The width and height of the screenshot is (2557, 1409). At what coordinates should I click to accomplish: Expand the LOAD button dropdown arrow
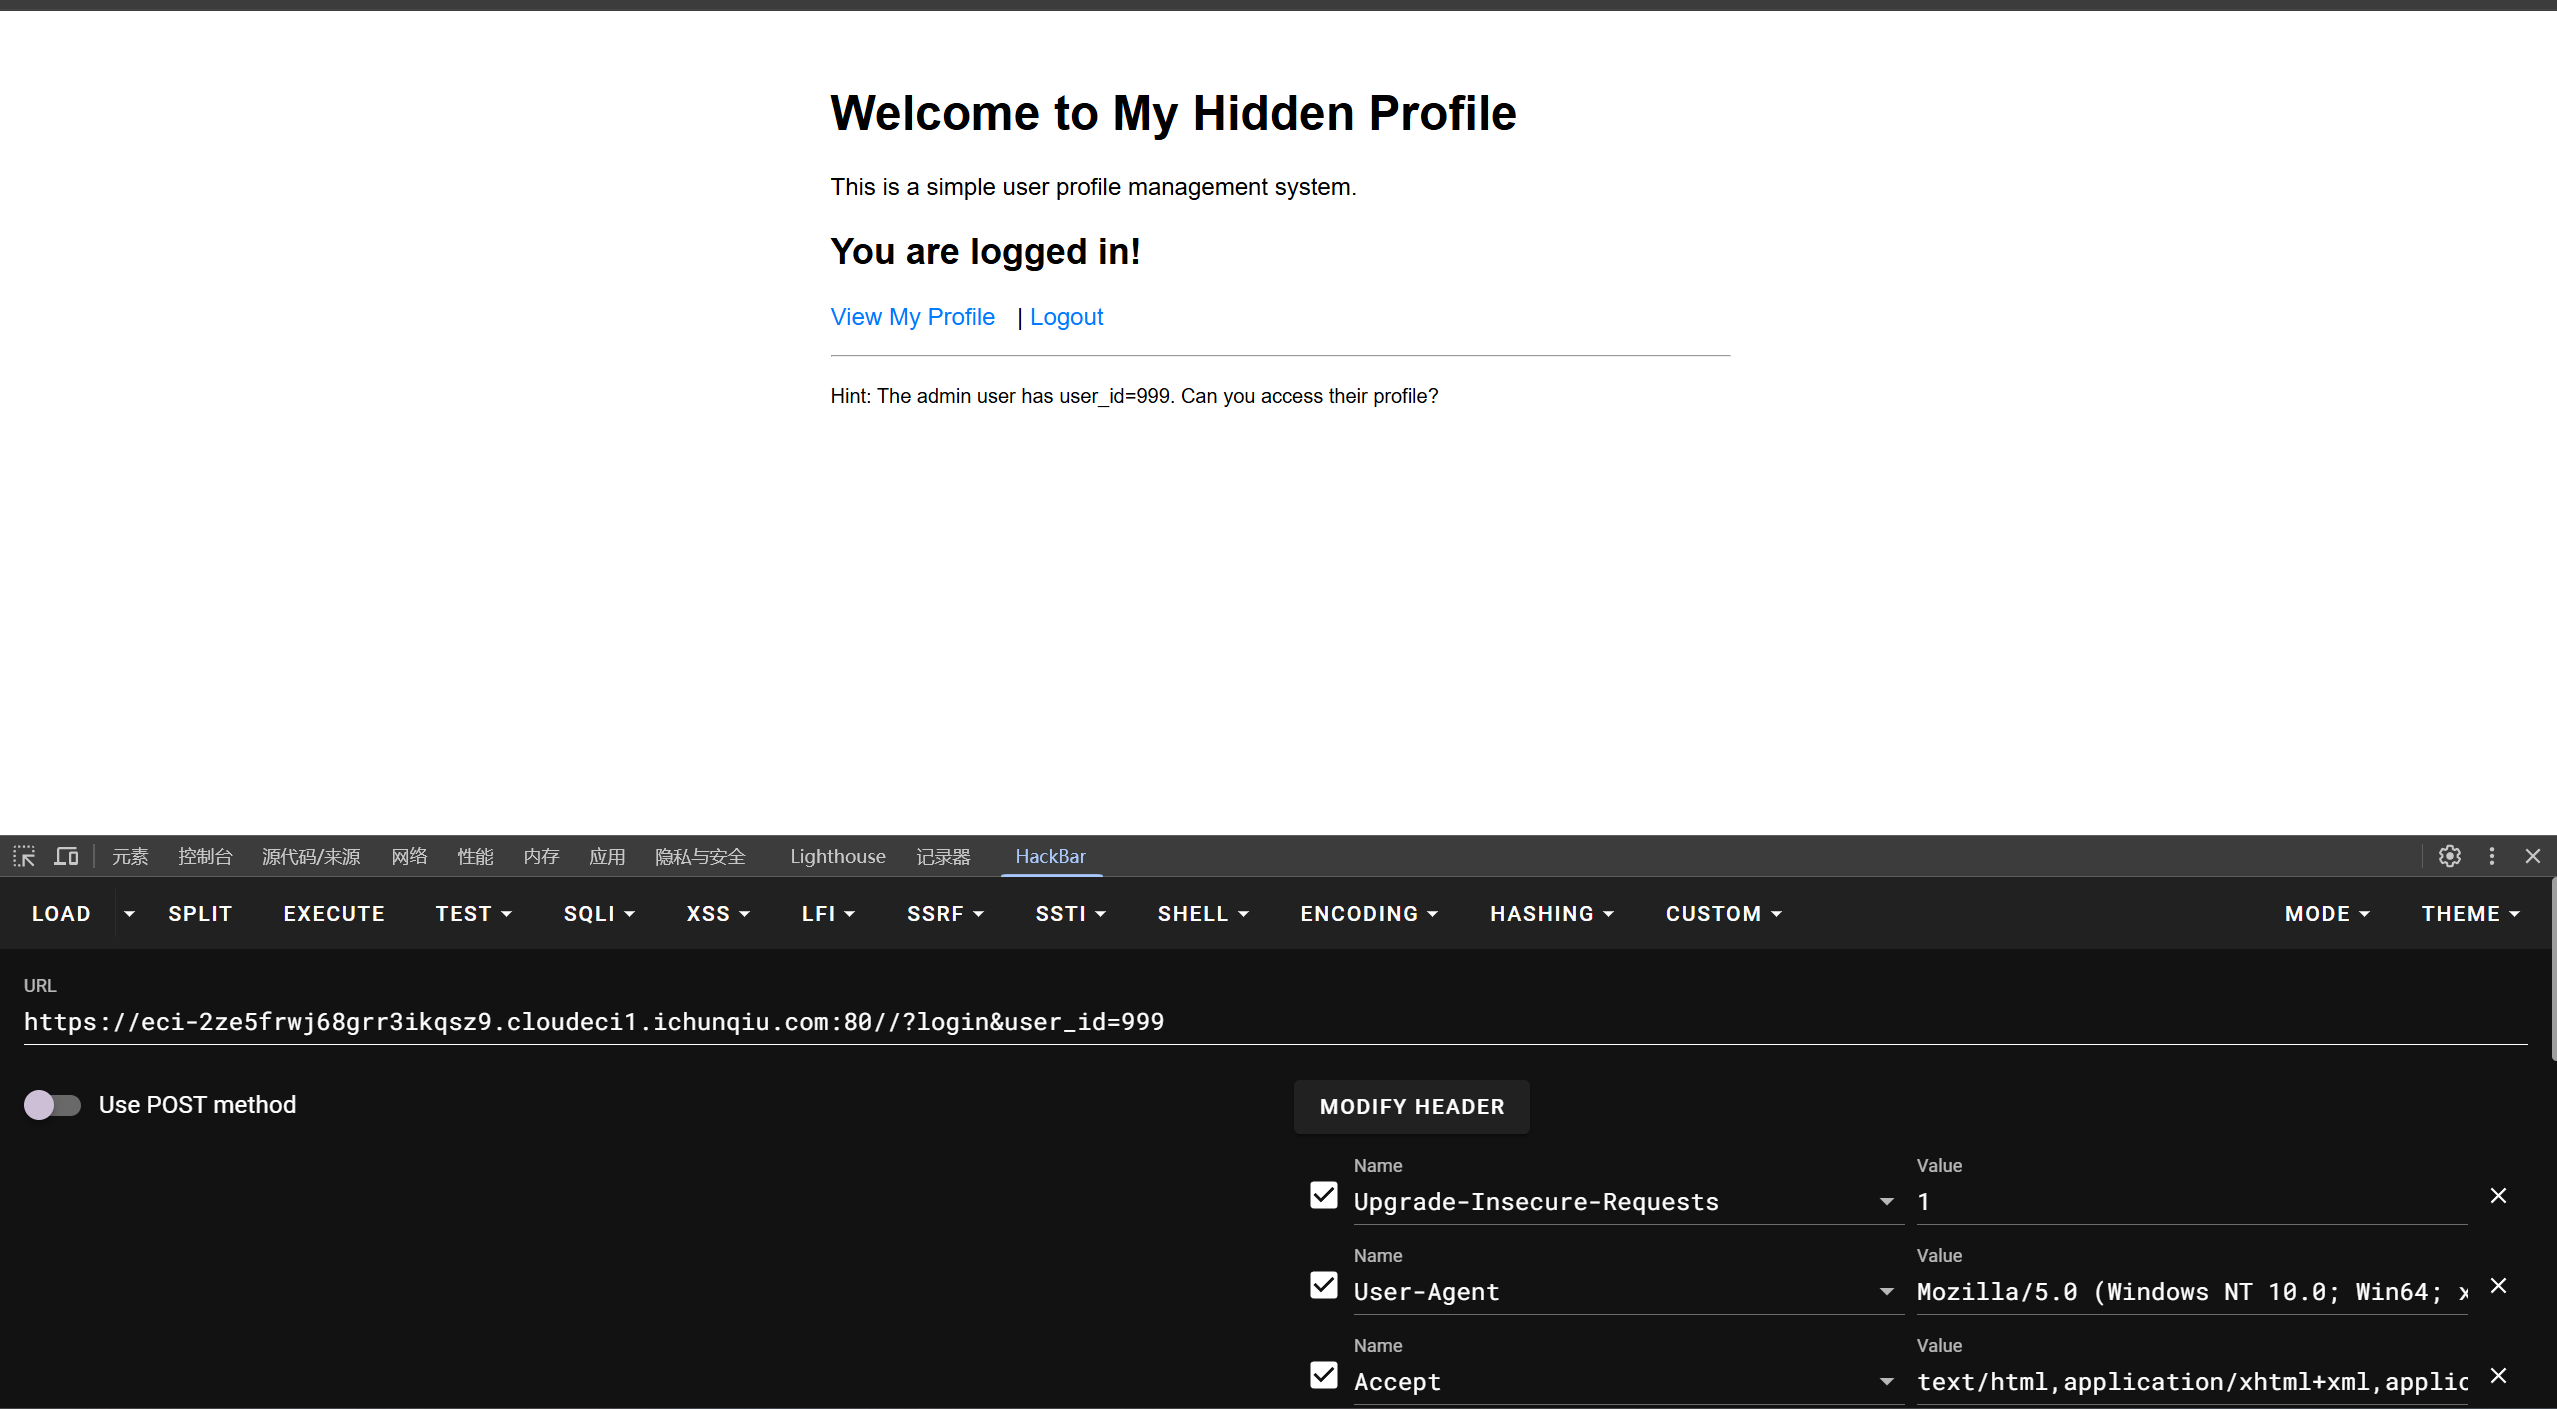pyautogui.click(x=129, y=914)
